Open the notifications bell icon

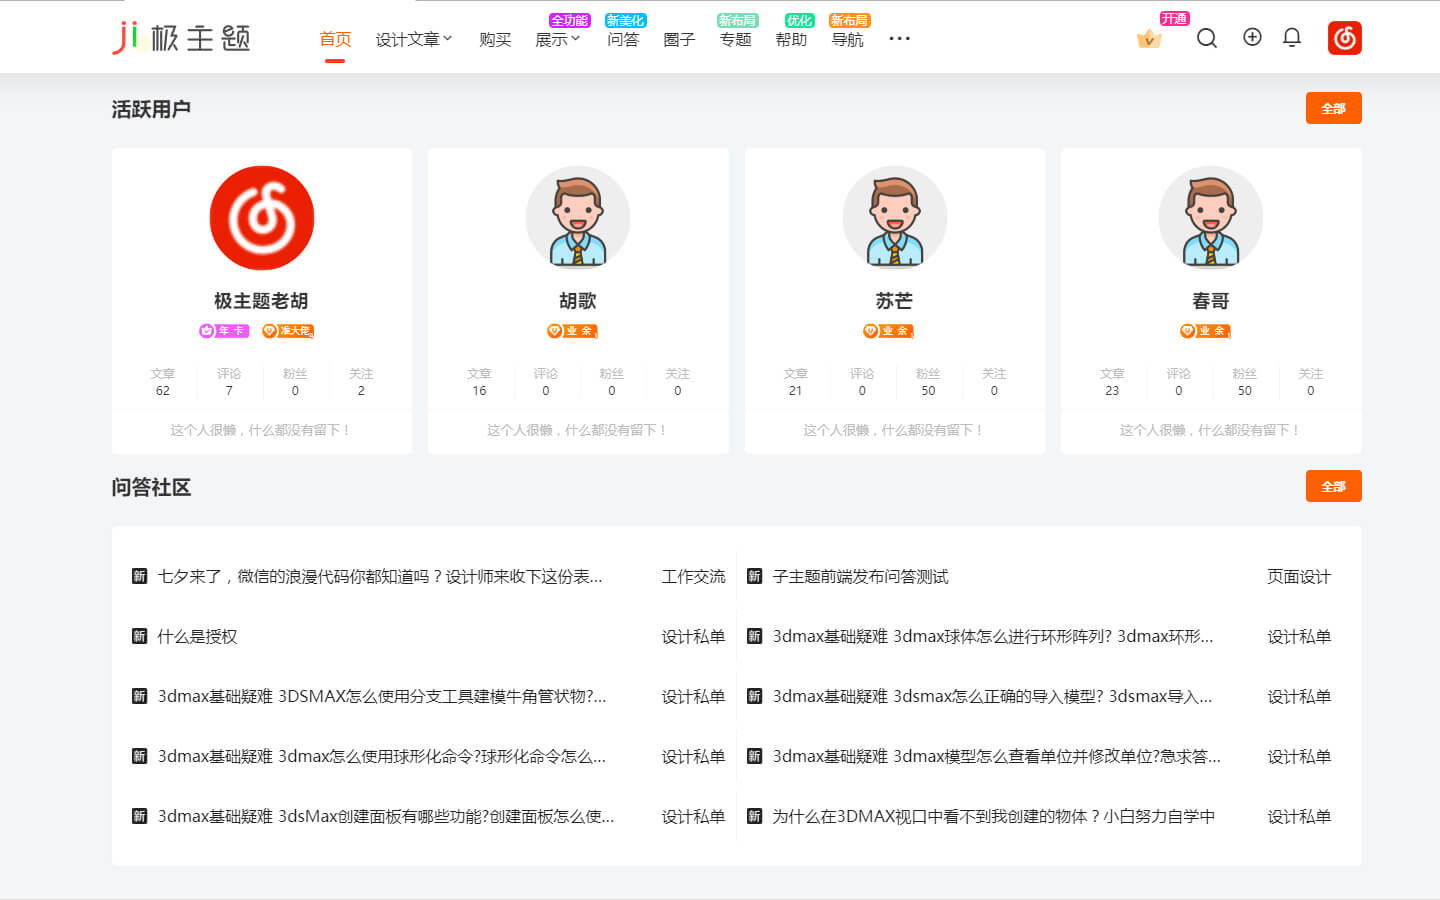tap(1292, 38)
